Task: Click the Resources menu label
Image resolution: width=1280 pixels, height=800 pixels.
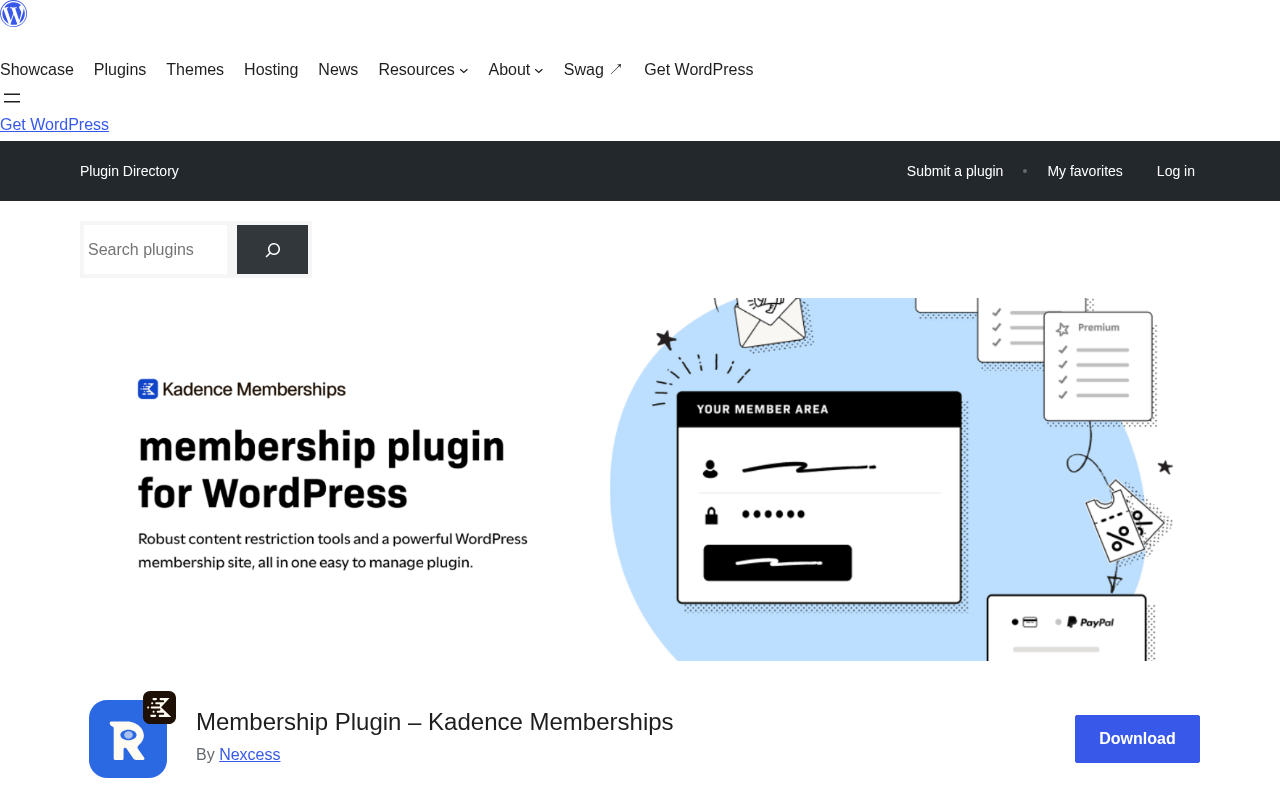Action: [416, 70]
